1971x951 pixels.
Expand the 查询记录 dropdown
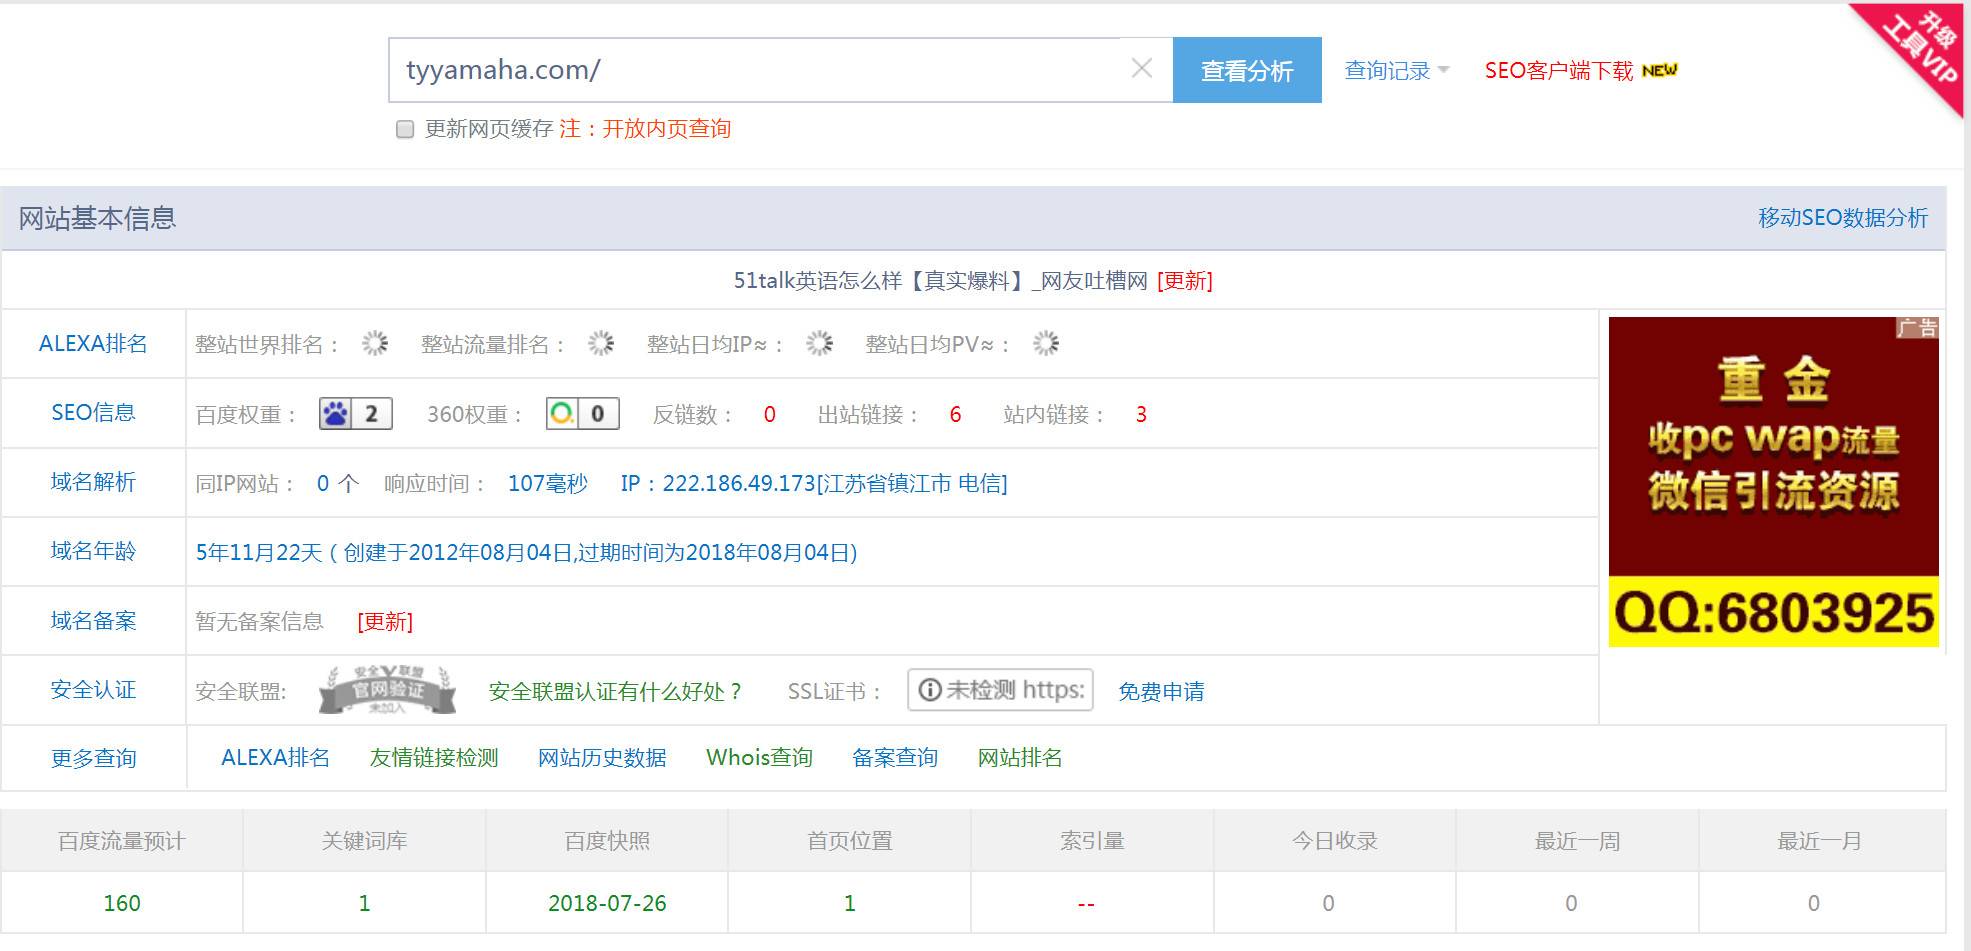(1396, 70)
